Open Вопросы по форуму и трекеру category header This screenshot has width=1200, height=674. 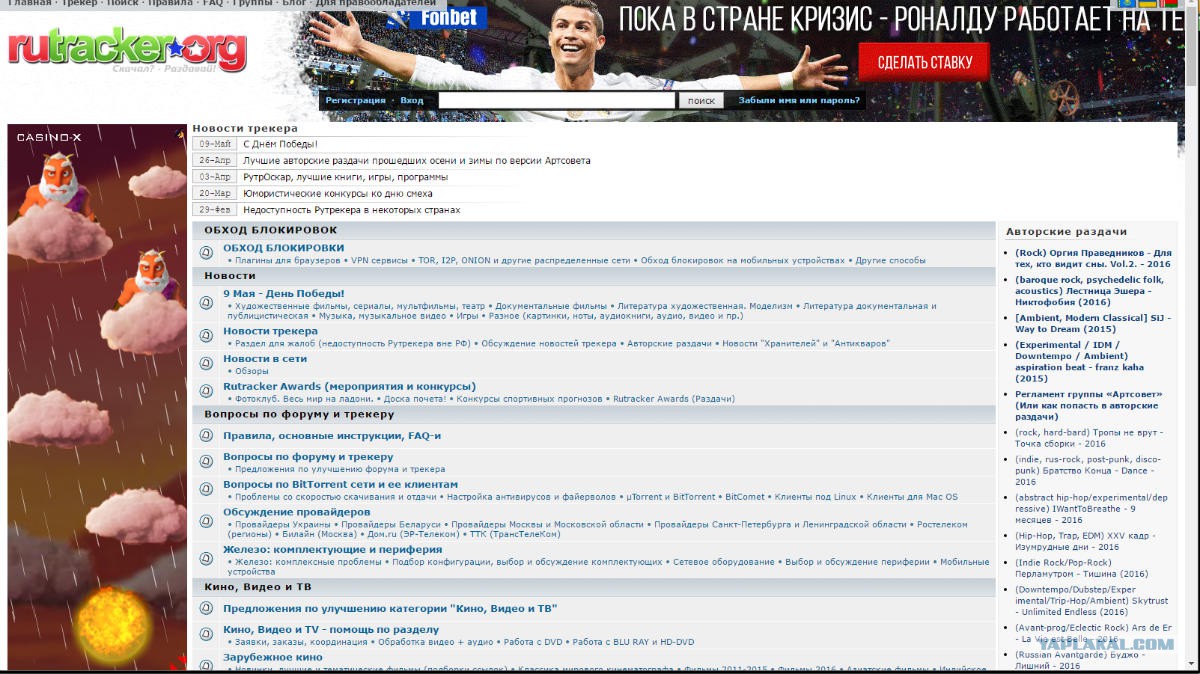pos(299,414)
